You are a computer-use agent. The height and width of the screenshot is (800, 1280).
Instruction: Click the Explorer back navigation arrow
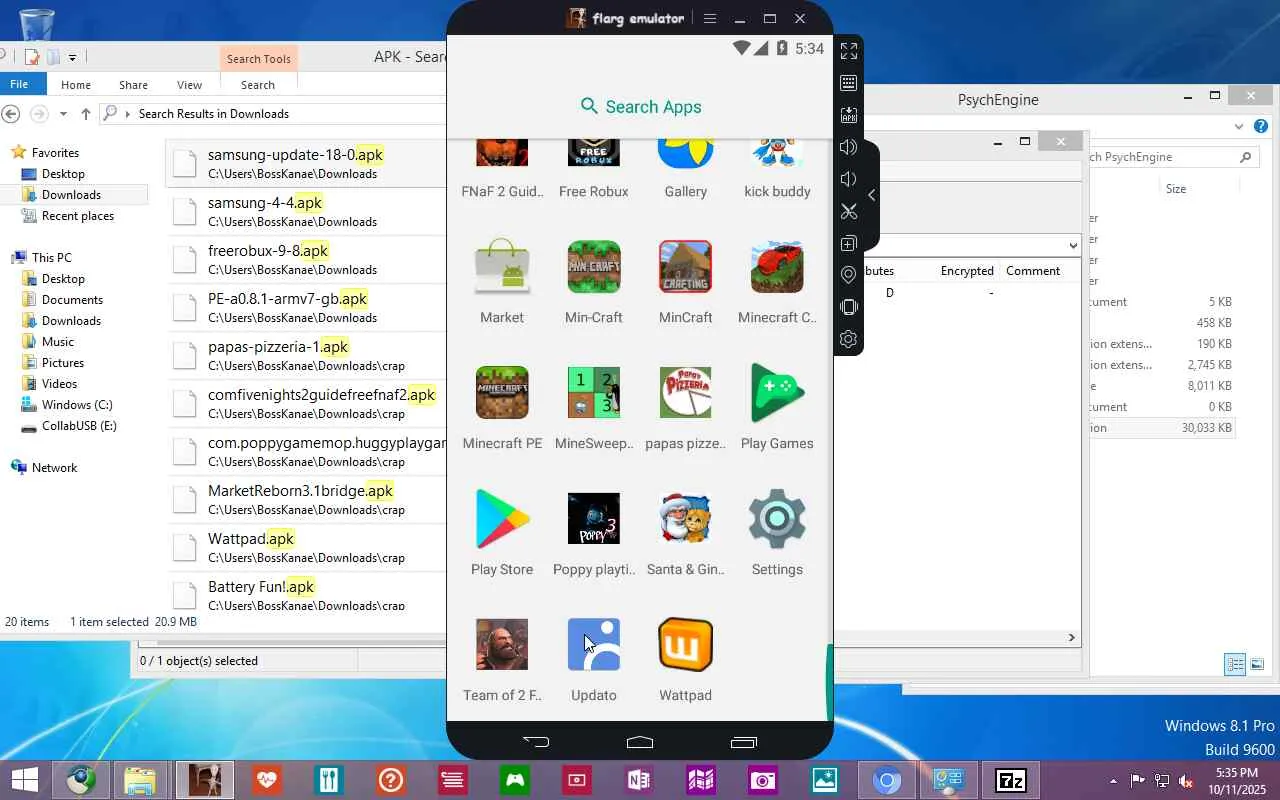pos(11,114)
